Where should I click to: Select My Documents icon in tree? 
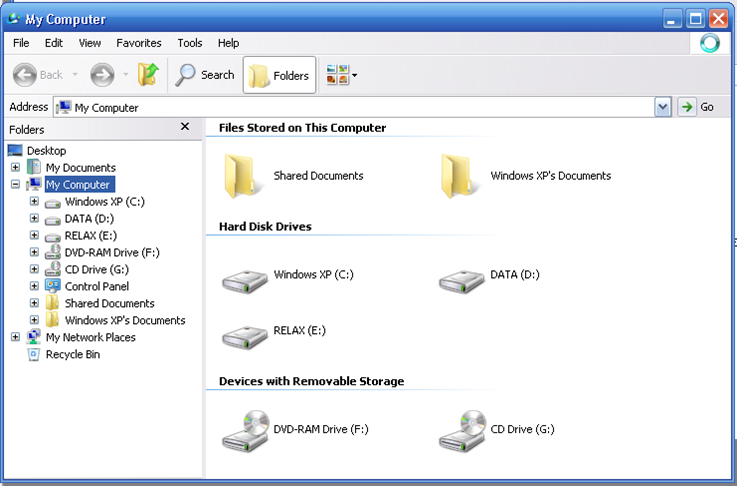point(34,167)
